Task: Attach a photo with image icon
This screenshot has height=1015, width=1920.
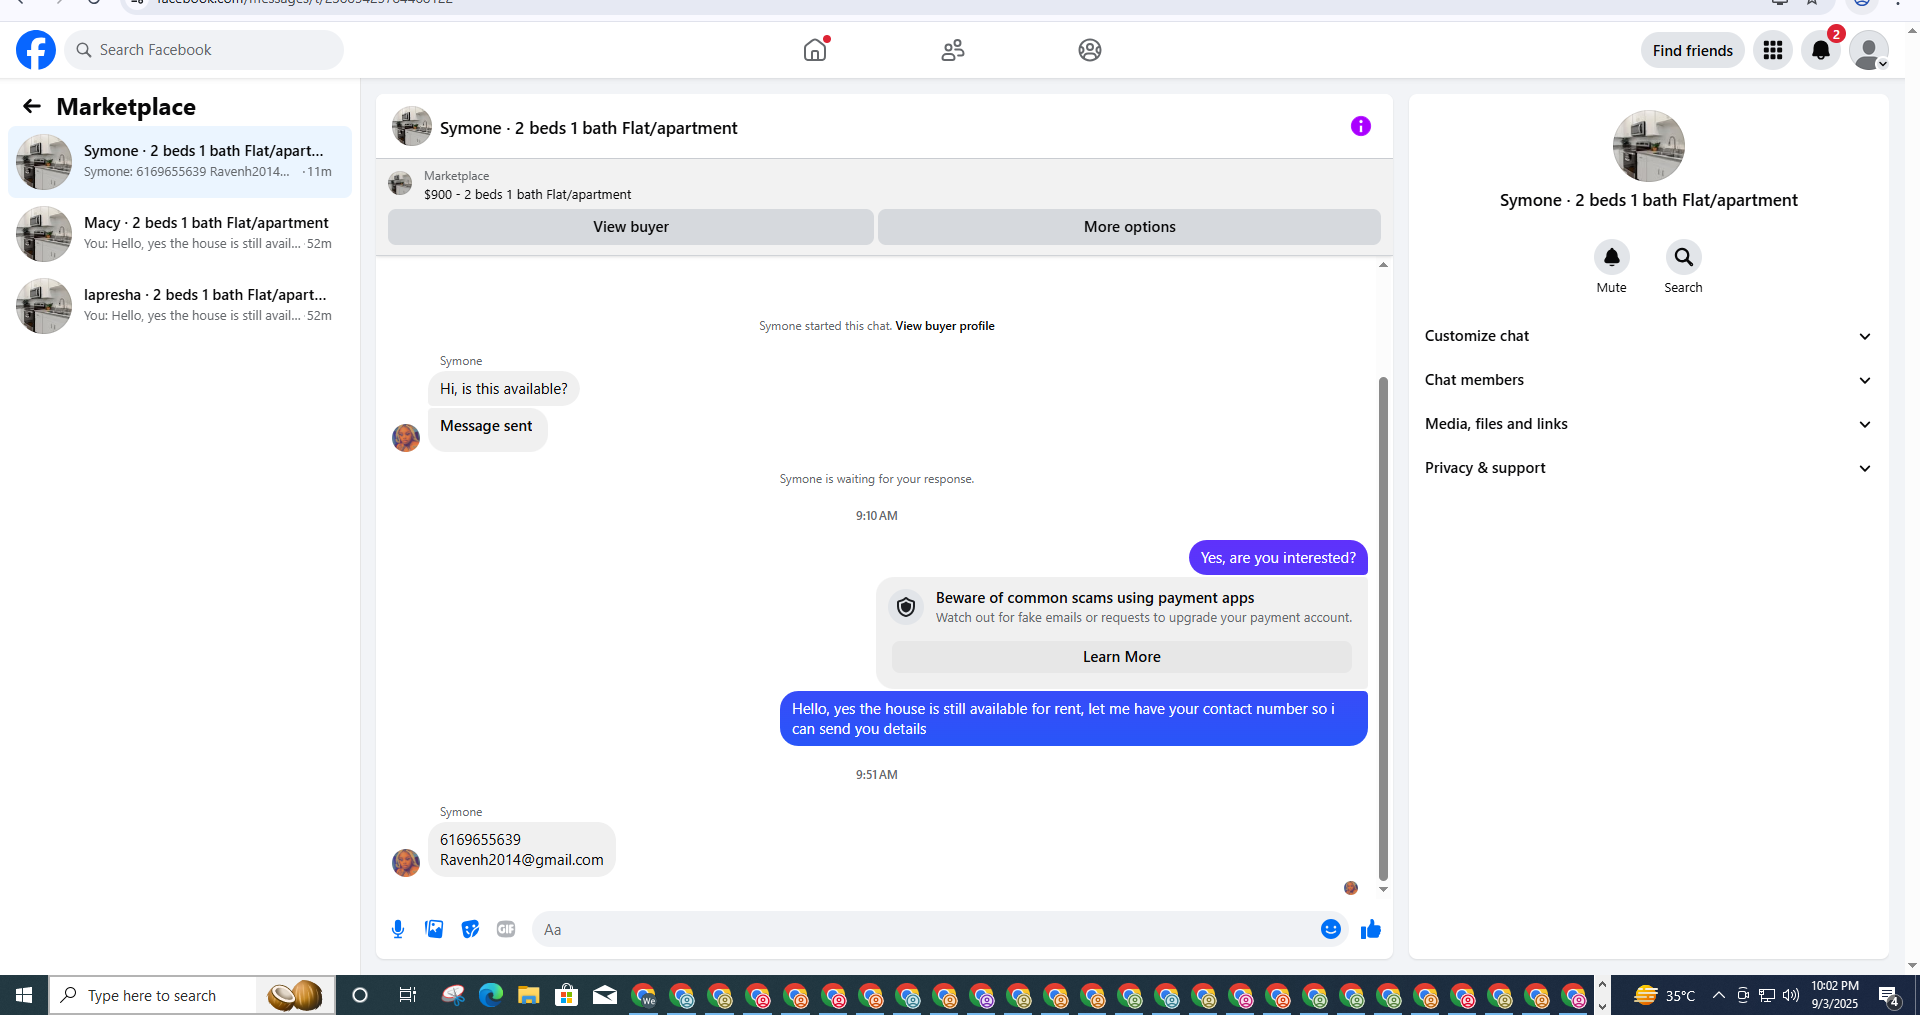Action: click(434, 929)
